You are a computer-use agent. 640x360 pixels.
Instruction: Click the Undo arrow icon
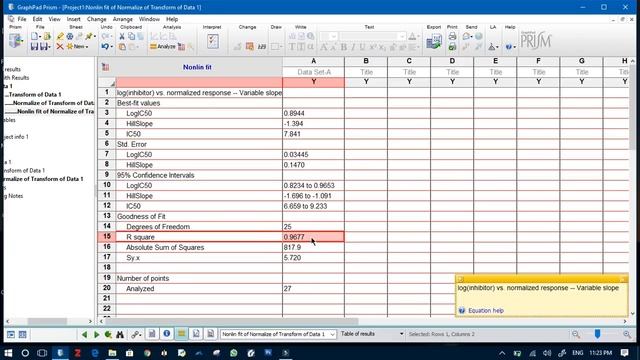pos(105,47)
